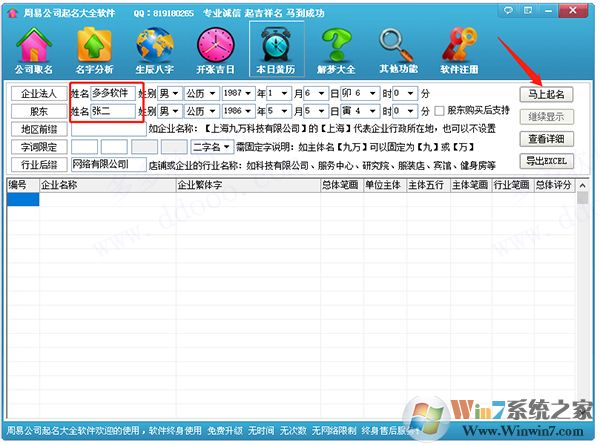Image resolution: width=600 pixels, height=445 pixels.
Task: Click the 行业后缀 button
Action: (39, 165)
